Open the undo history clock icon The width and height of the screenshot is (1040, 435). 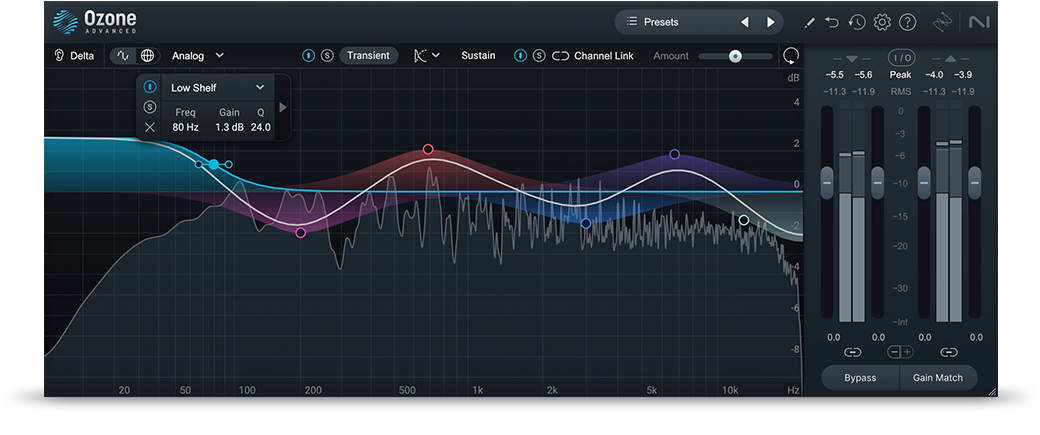(856, 23)
